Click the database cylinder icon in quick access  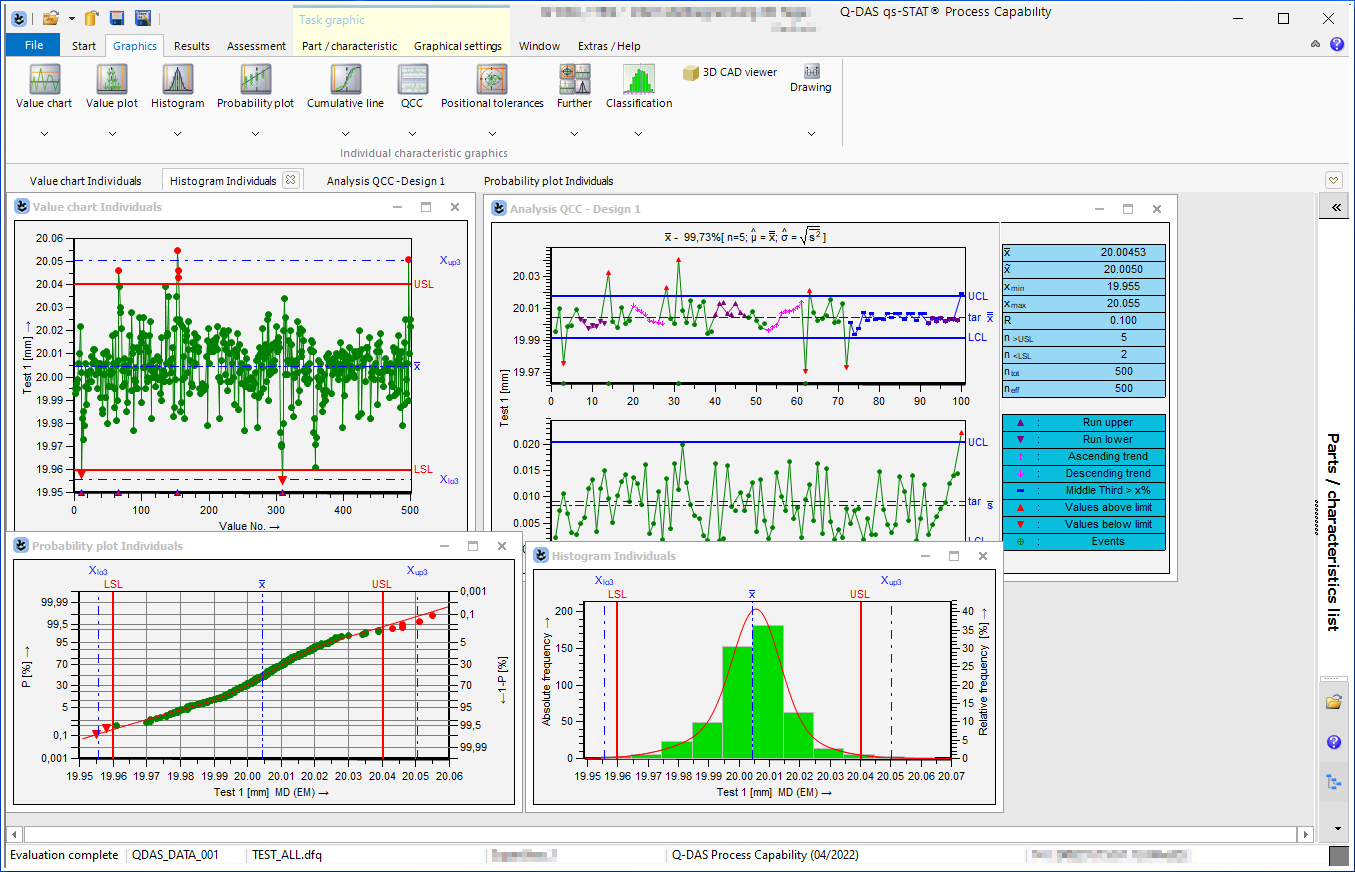click(92, 18)
